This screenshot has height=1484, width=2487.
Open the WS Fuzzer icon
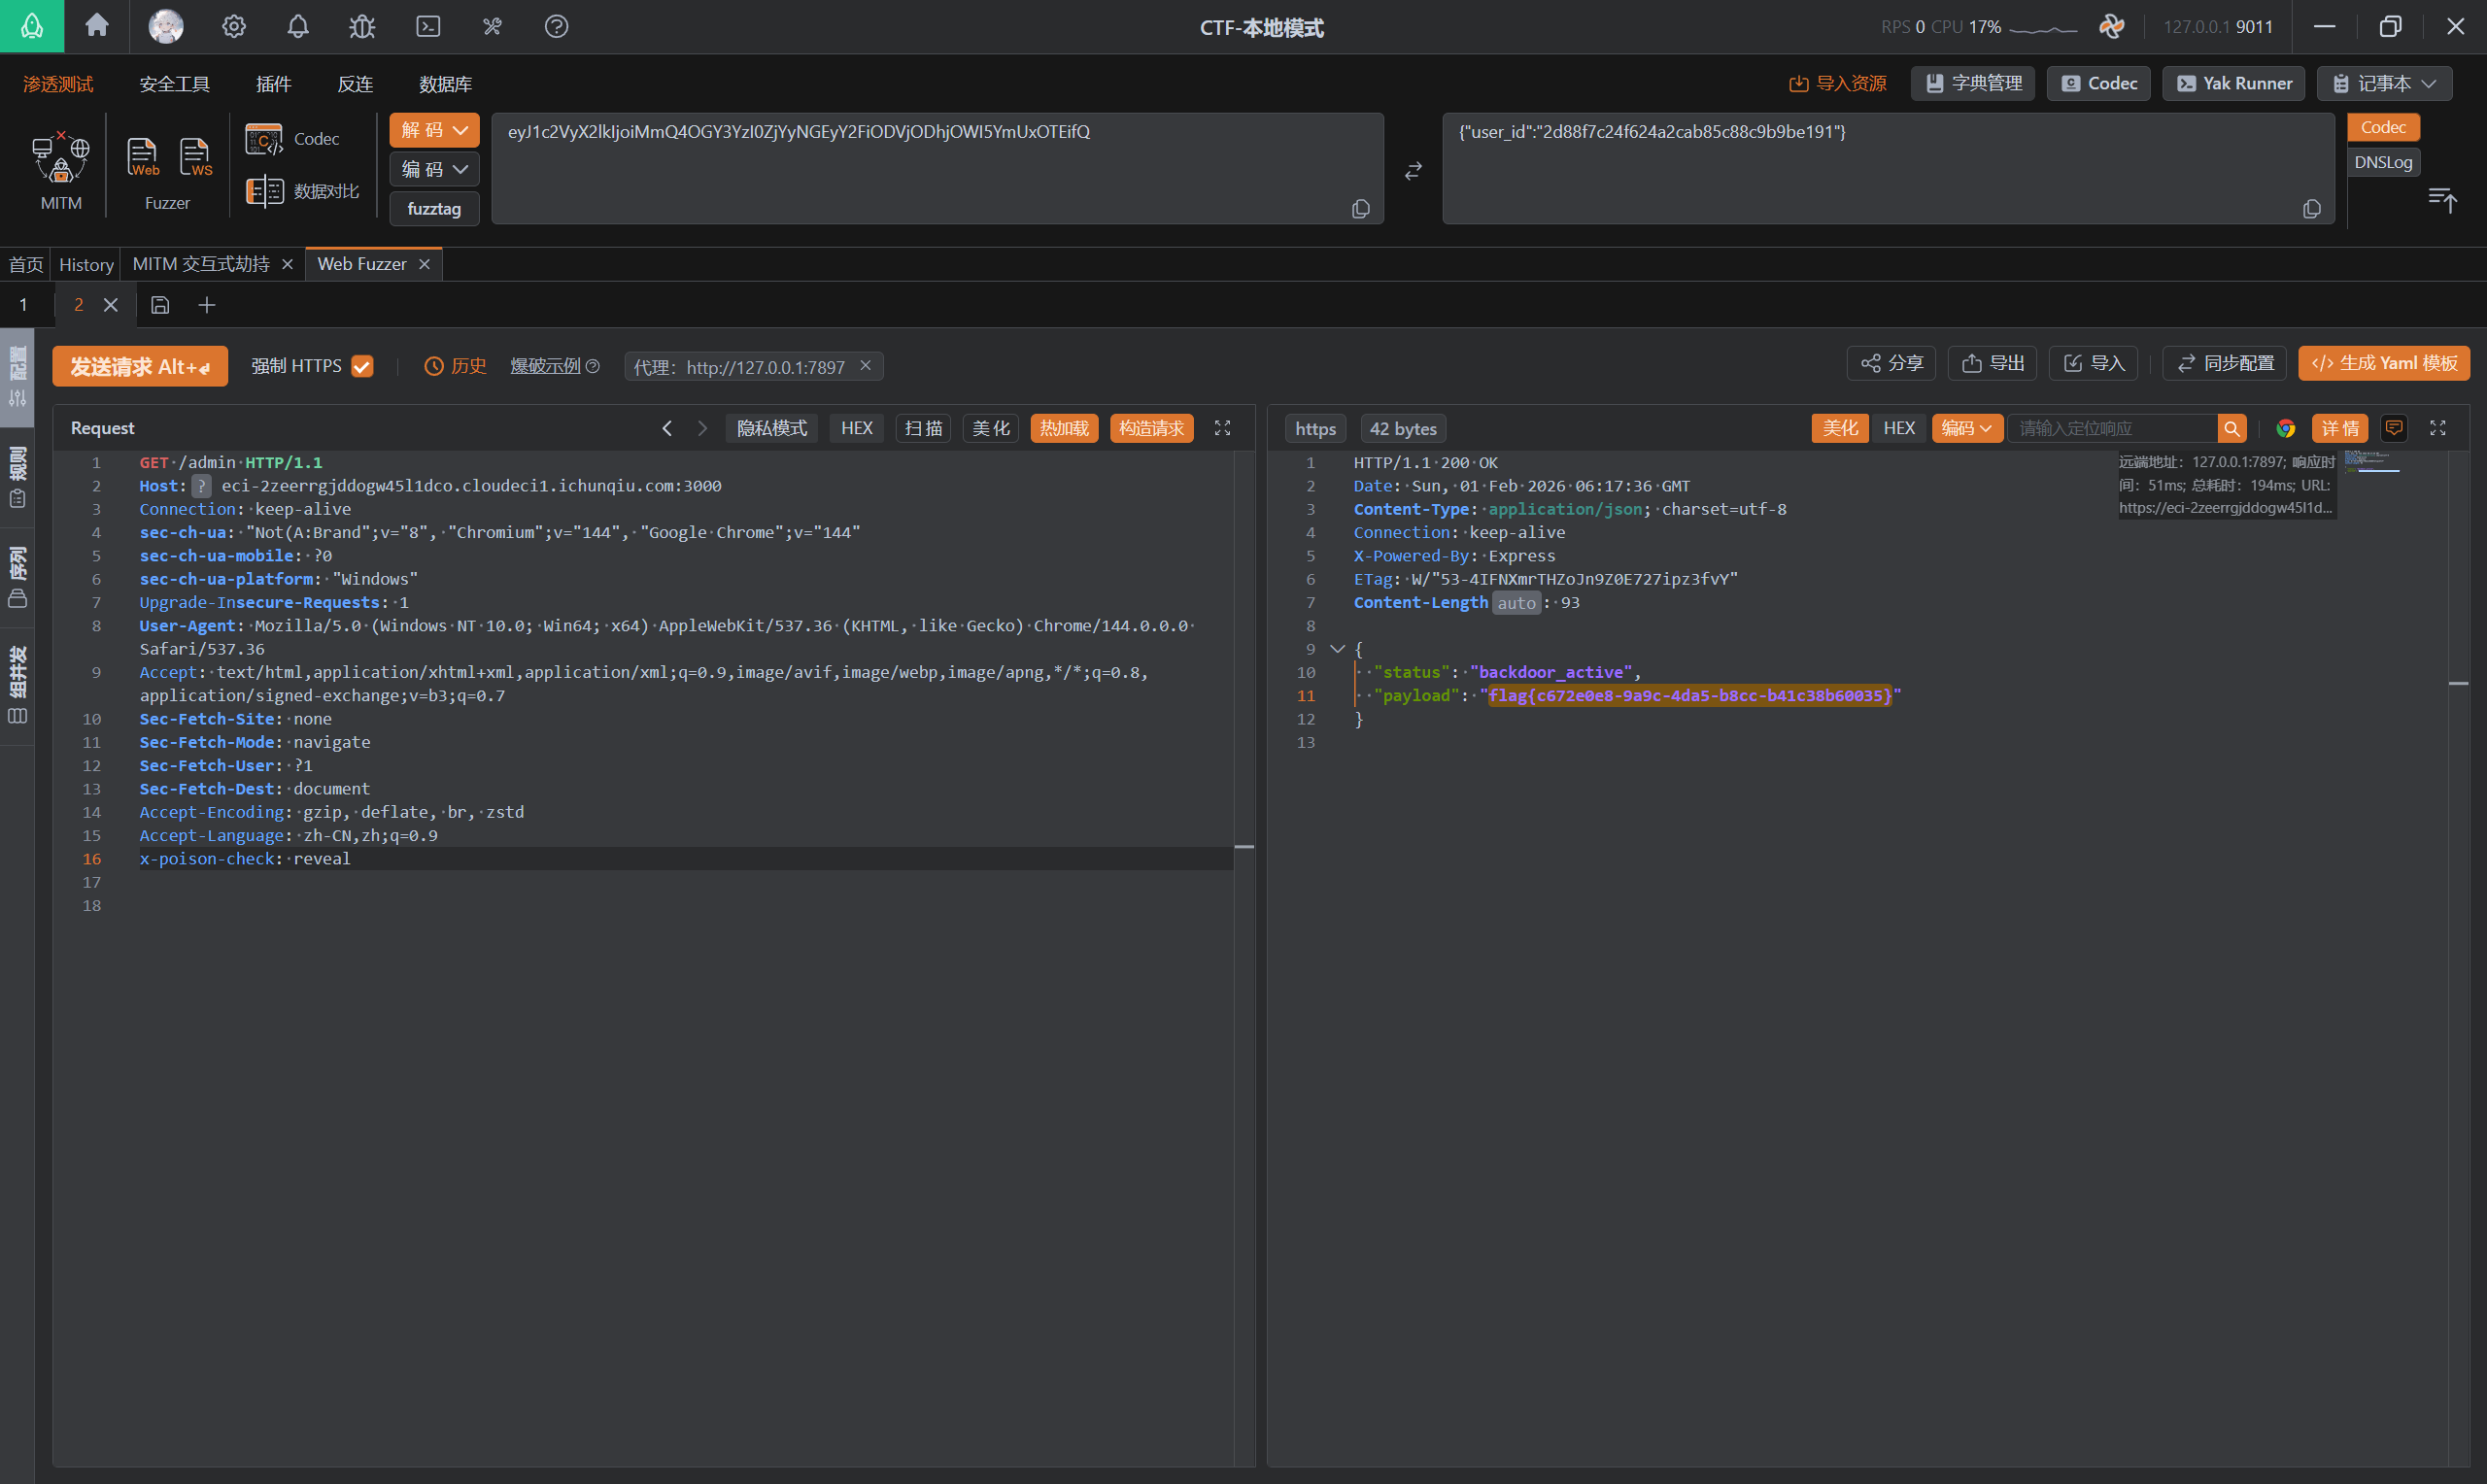coord(195,157)
